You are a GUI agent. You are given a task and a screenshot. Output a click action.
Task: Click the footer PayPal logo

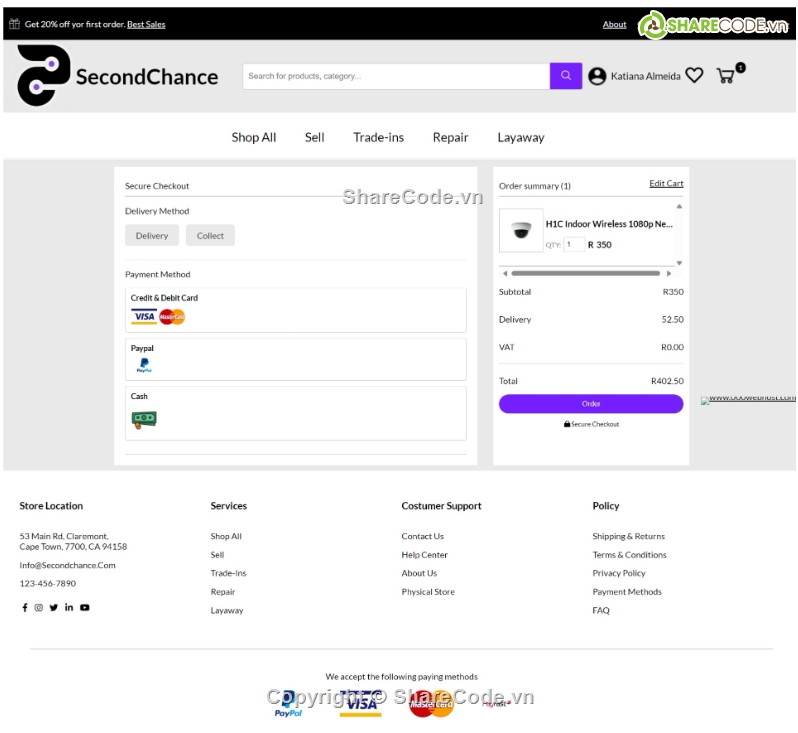pyautogui.click(x=288, y=704)
